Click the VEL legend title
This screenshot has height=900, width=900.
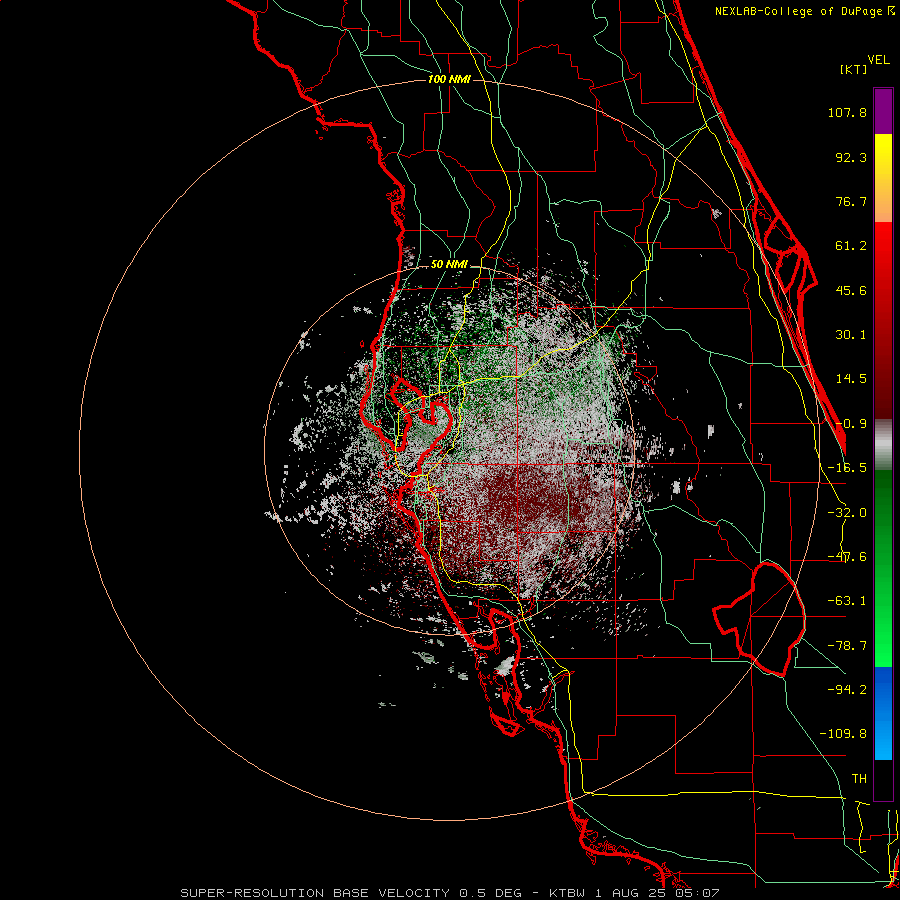click(x=878, y=60)
